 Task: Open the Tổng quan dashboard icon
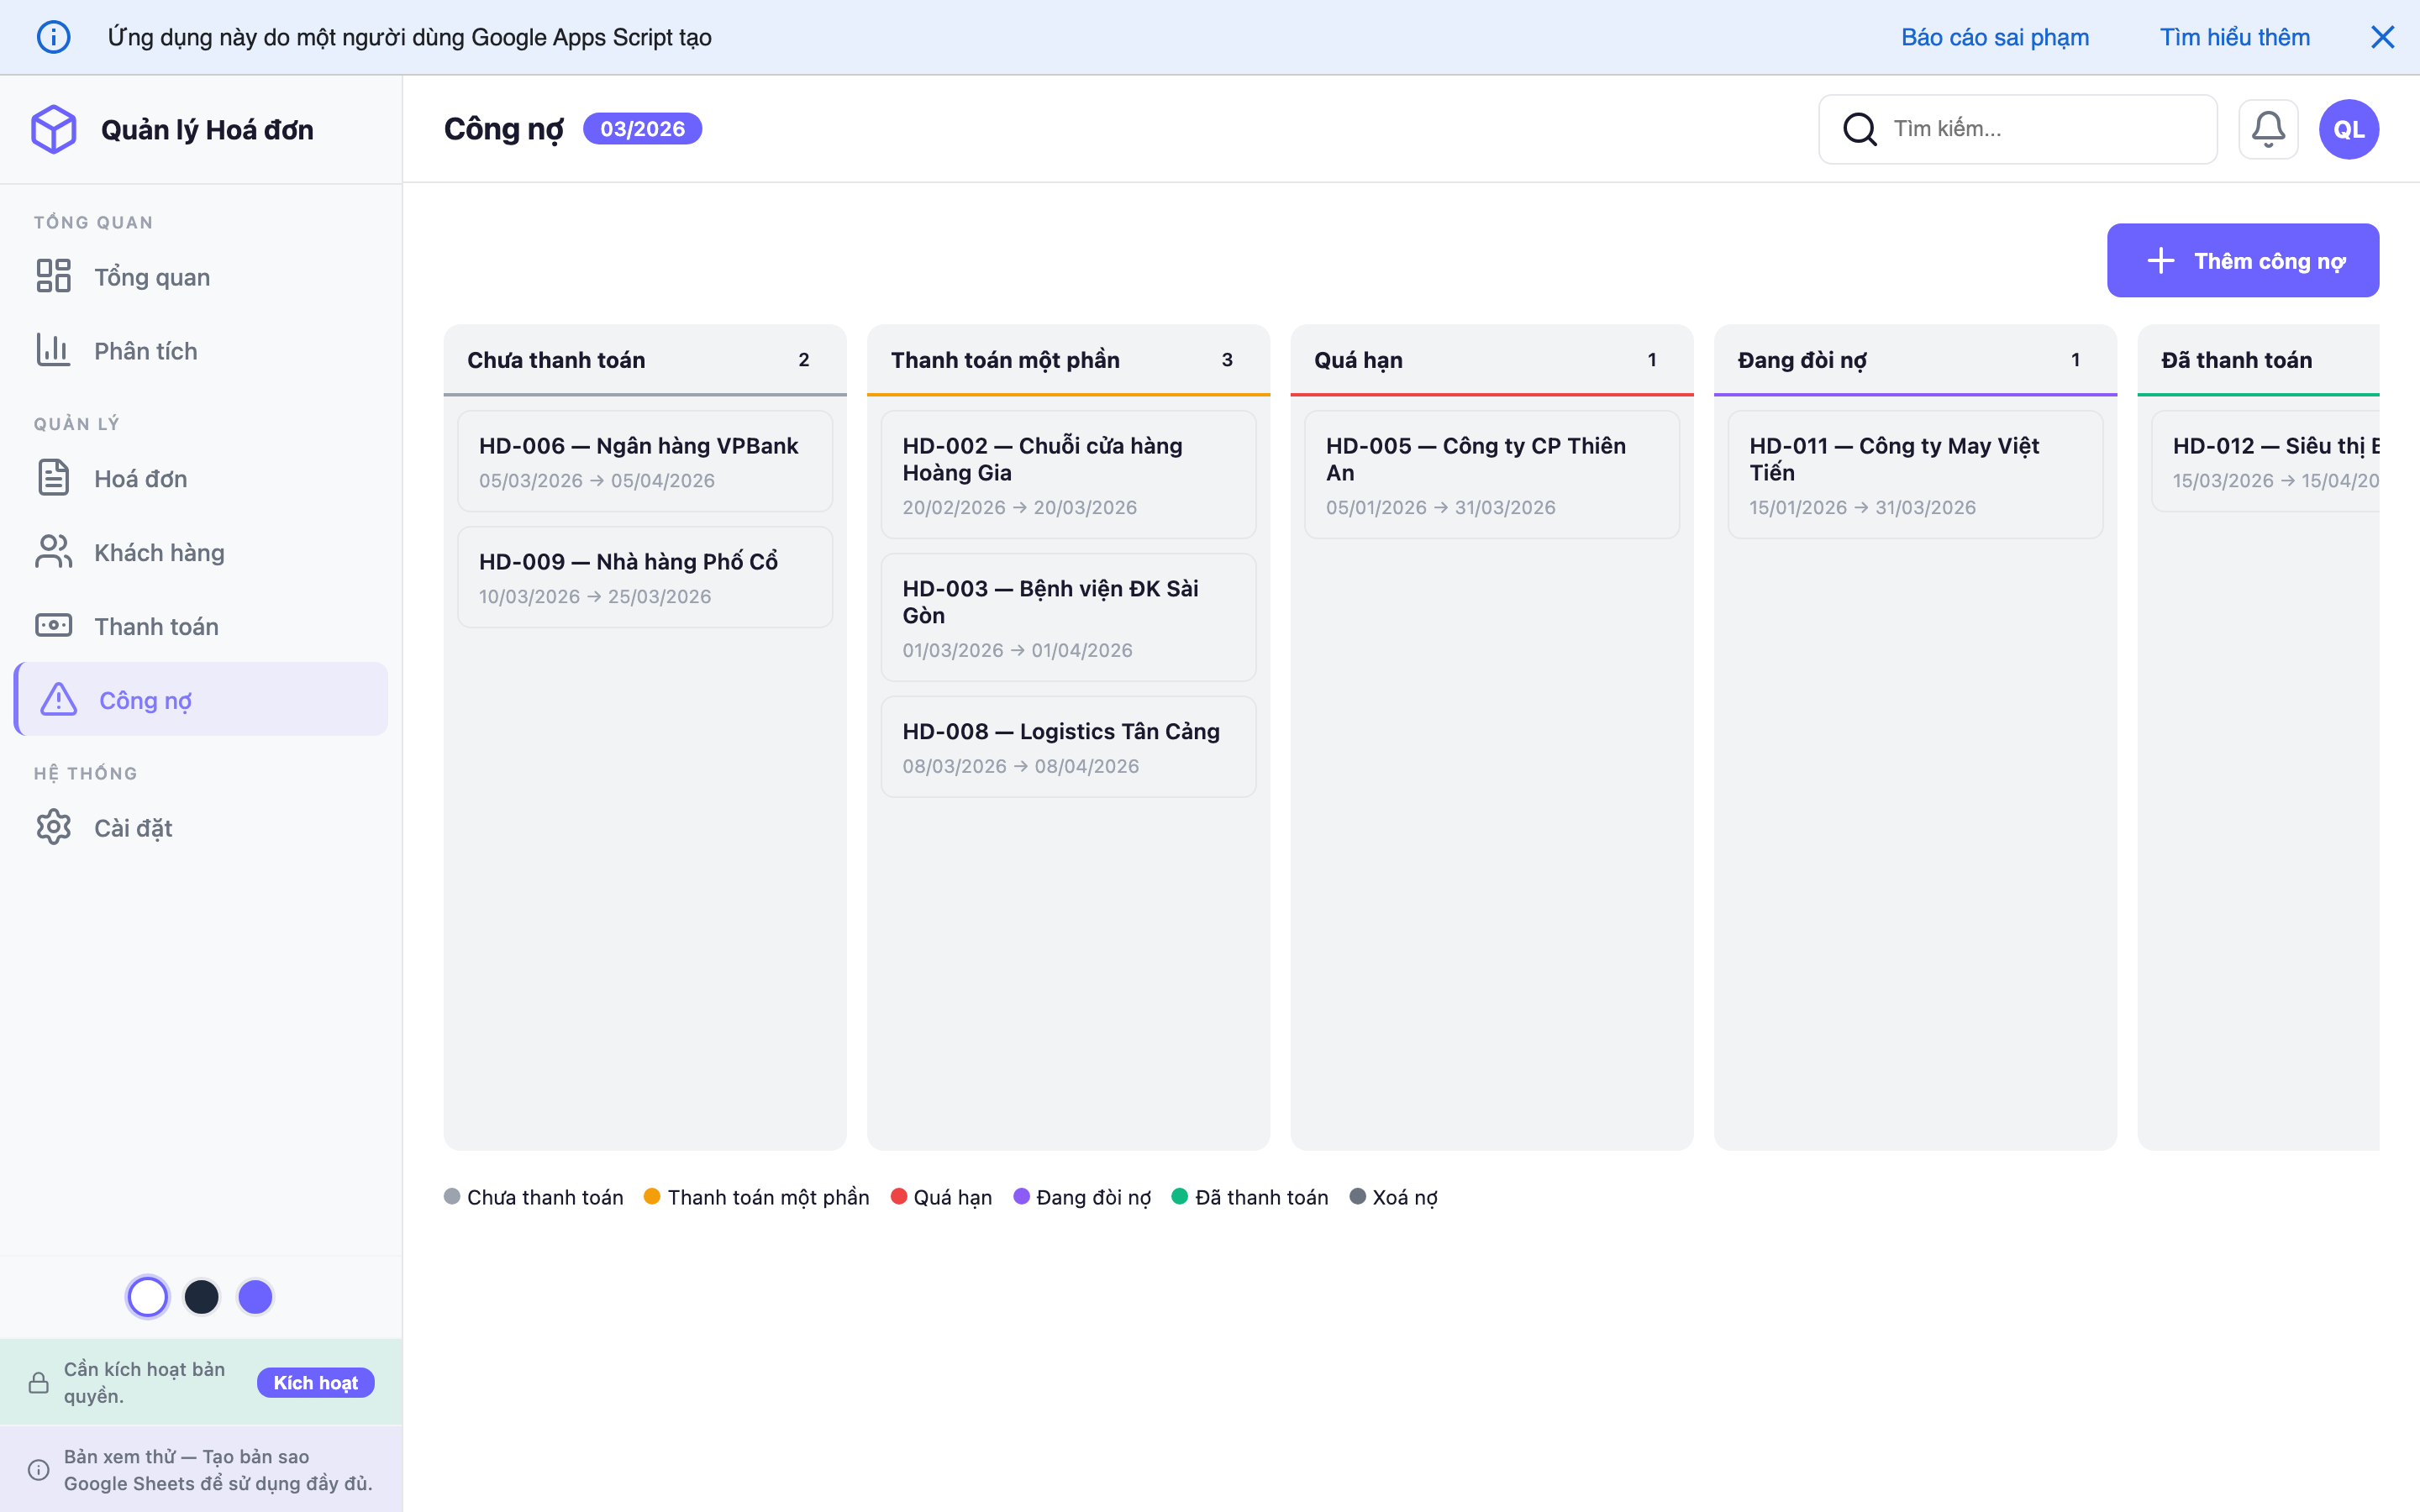tap(54, 276)
